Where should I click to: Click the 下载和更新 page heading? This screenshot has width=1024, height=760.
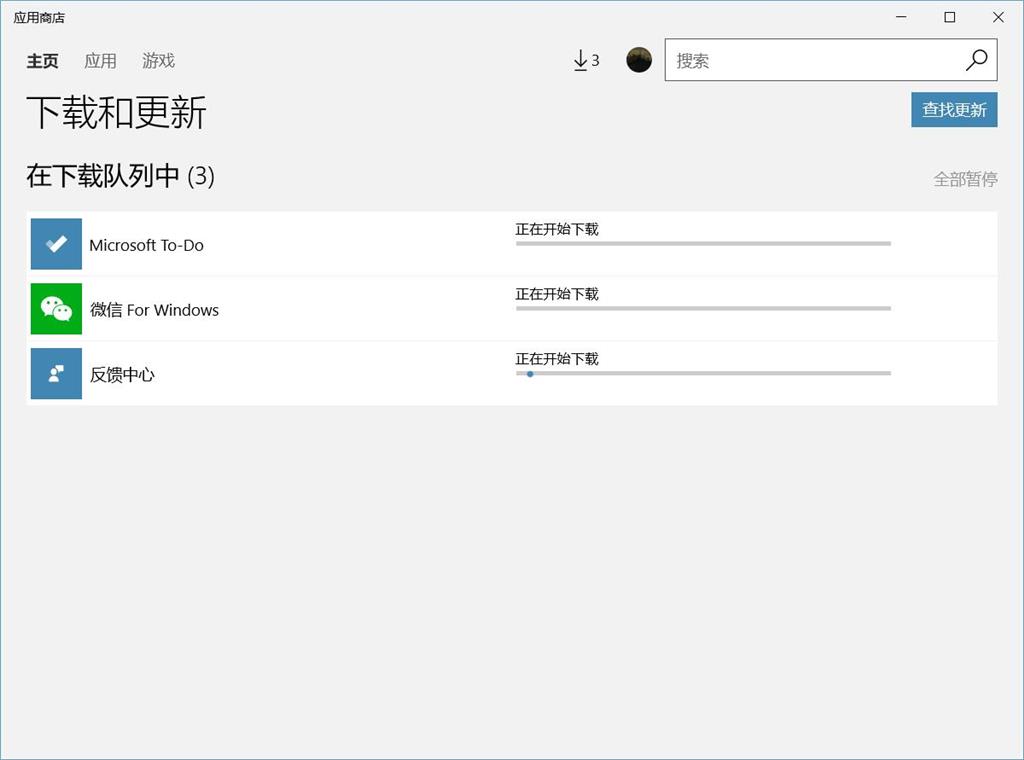point(116,112)
